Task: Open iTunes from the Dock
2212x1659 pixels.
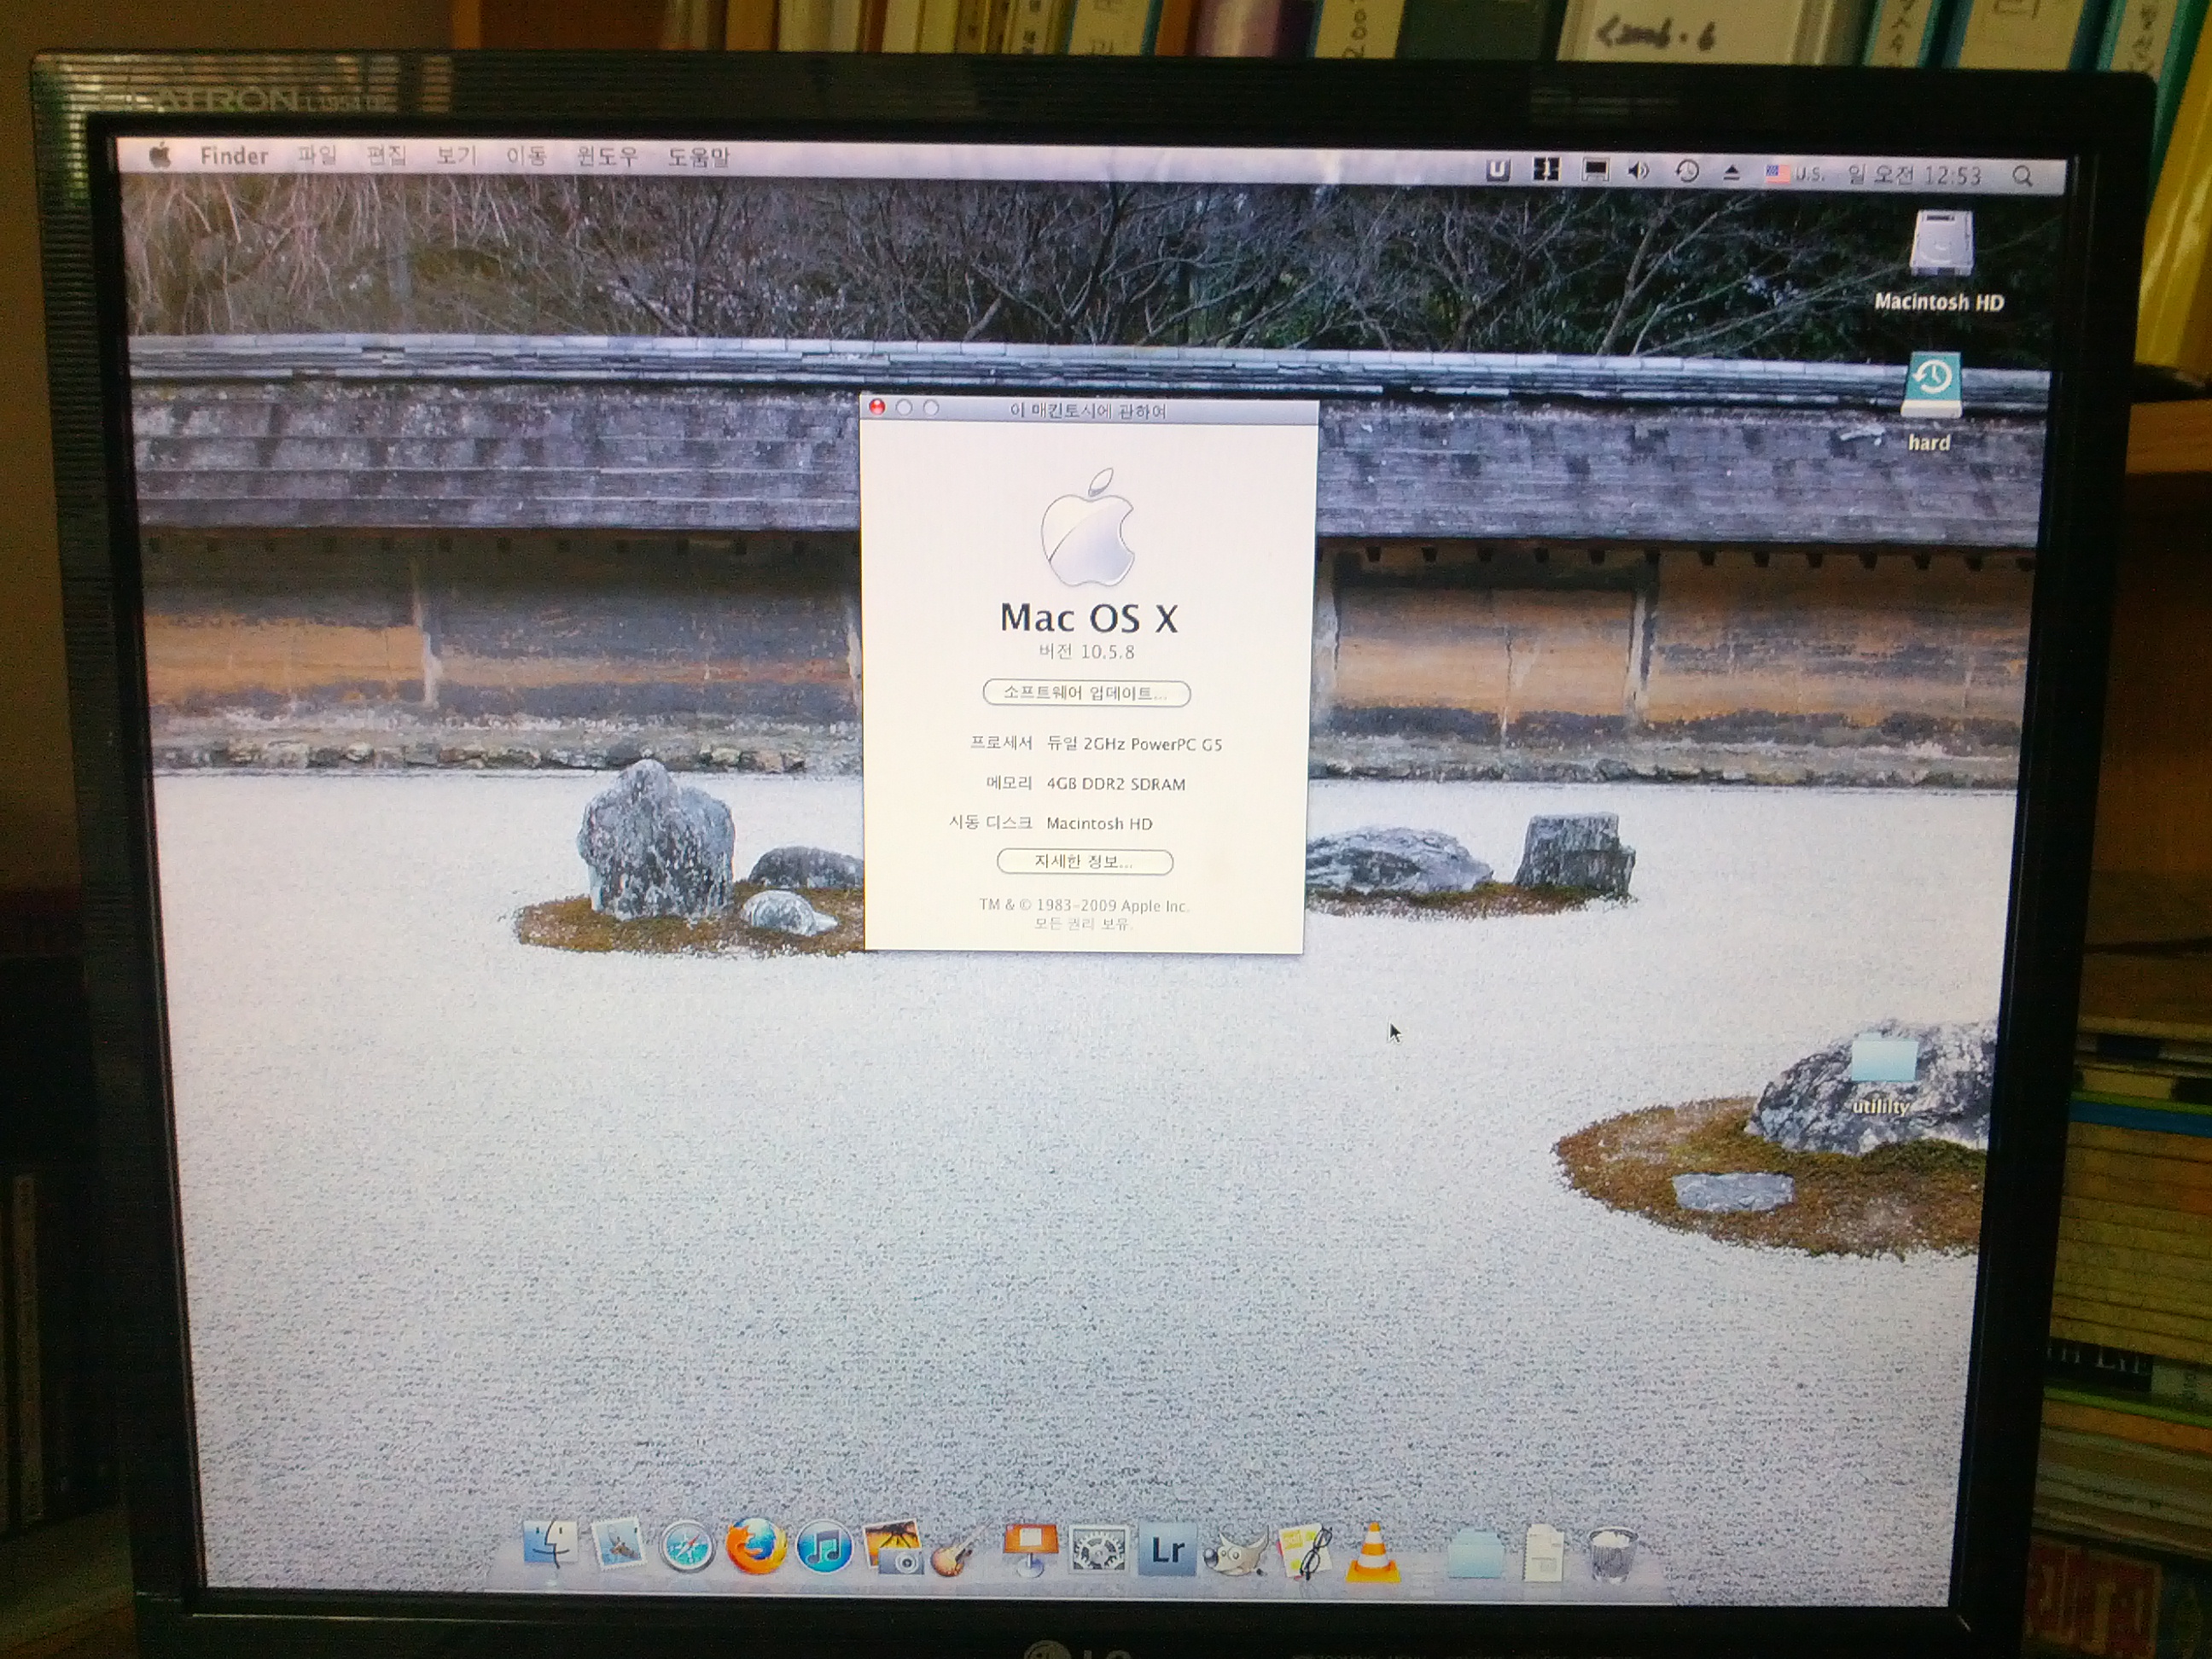Action: point(824,1549)
